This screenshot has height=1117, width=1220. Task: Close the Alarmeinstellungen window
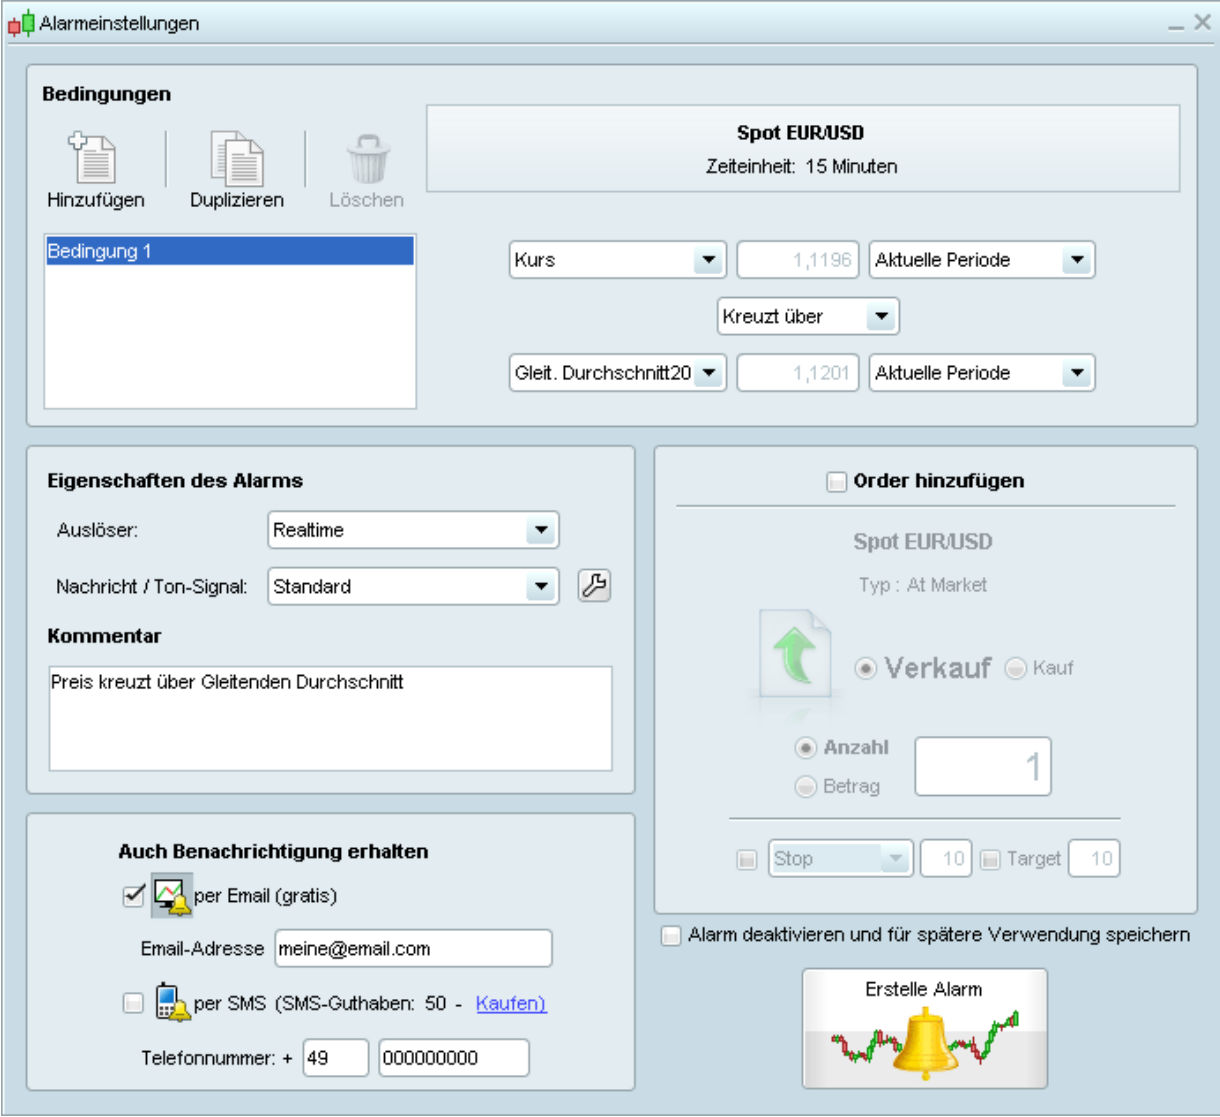tap(1202, 22)
